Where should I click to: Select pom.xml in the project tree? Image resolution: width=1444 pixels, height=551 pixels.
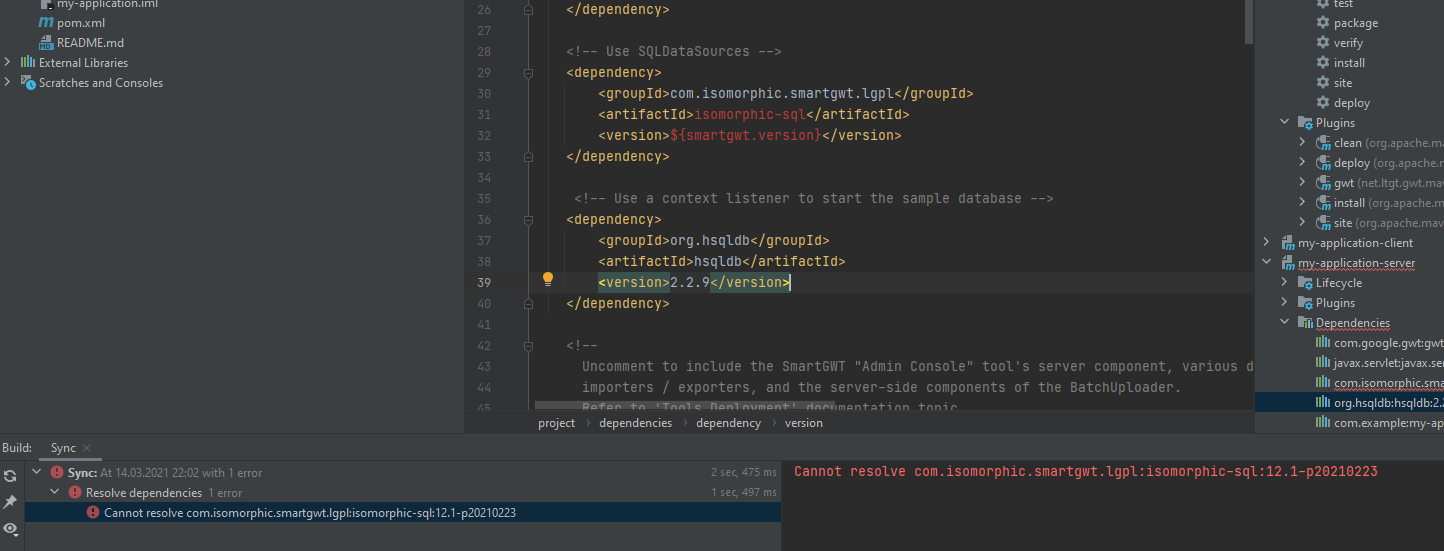point(81,23)
